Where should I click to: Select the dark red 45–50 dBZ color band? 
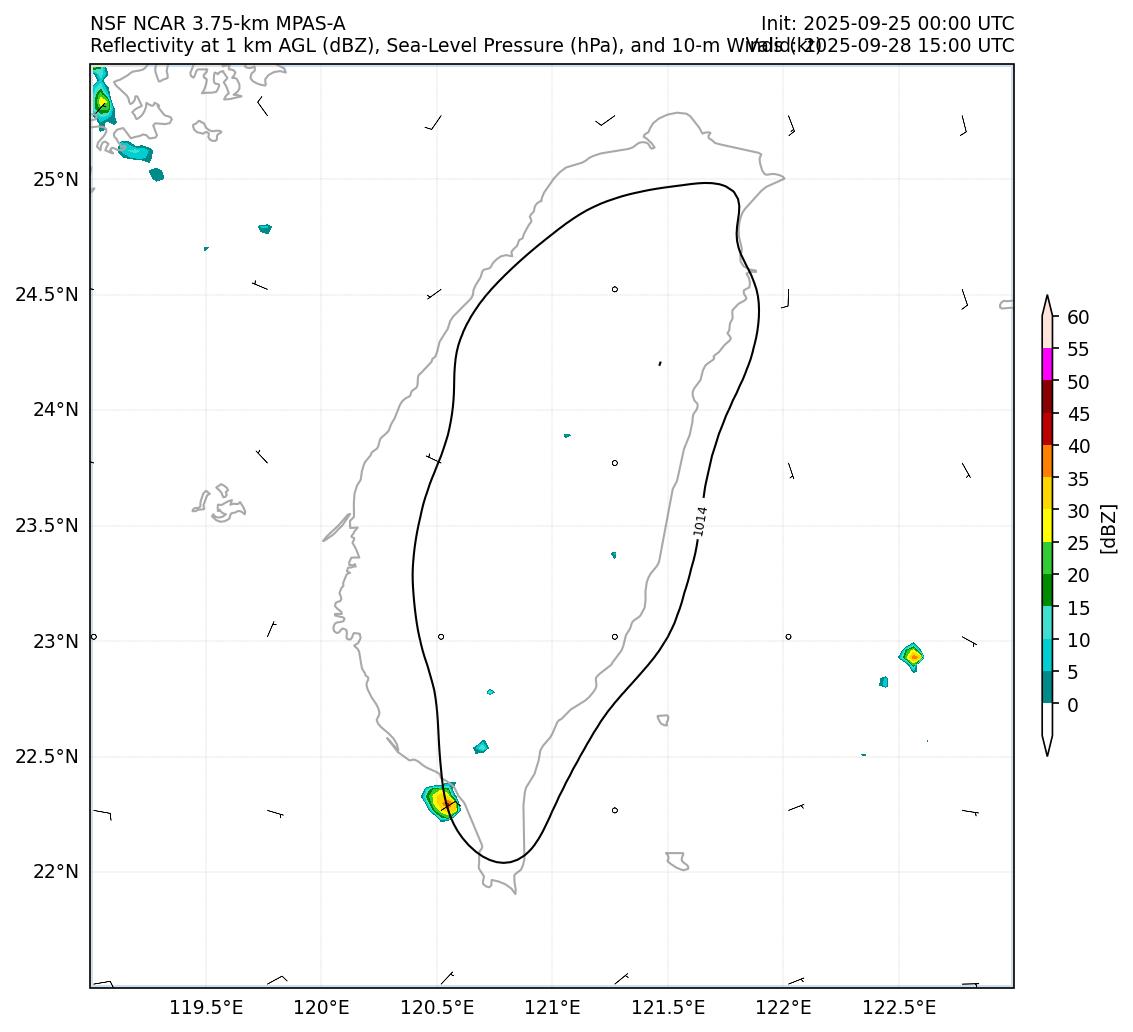click(1047, 397)
